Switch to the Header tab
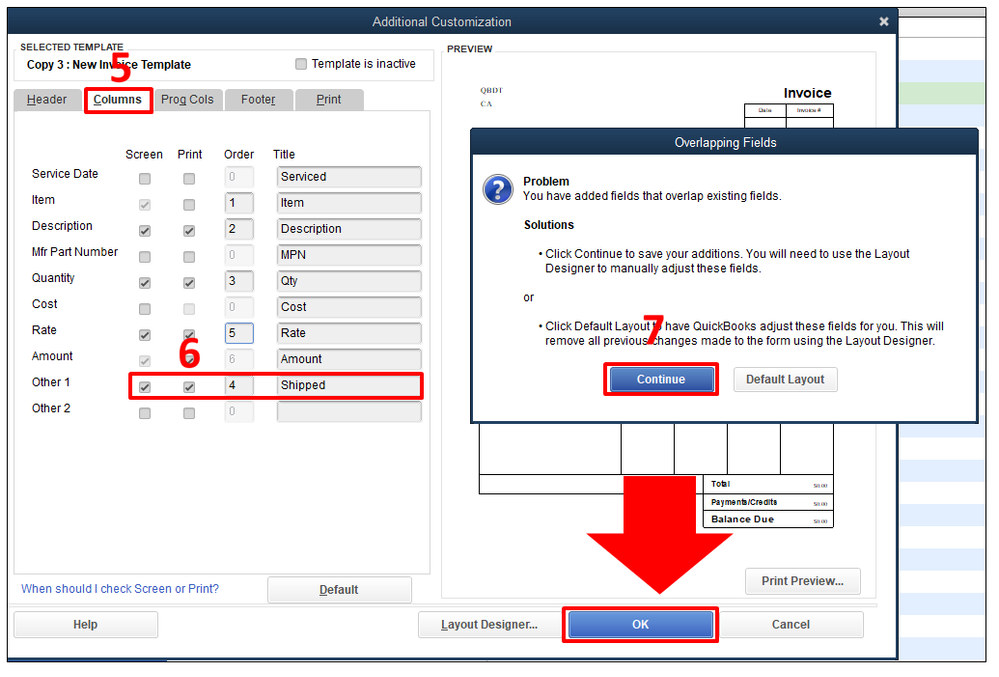The height and width of the screenshot is (677, 999). pos(47,99)
